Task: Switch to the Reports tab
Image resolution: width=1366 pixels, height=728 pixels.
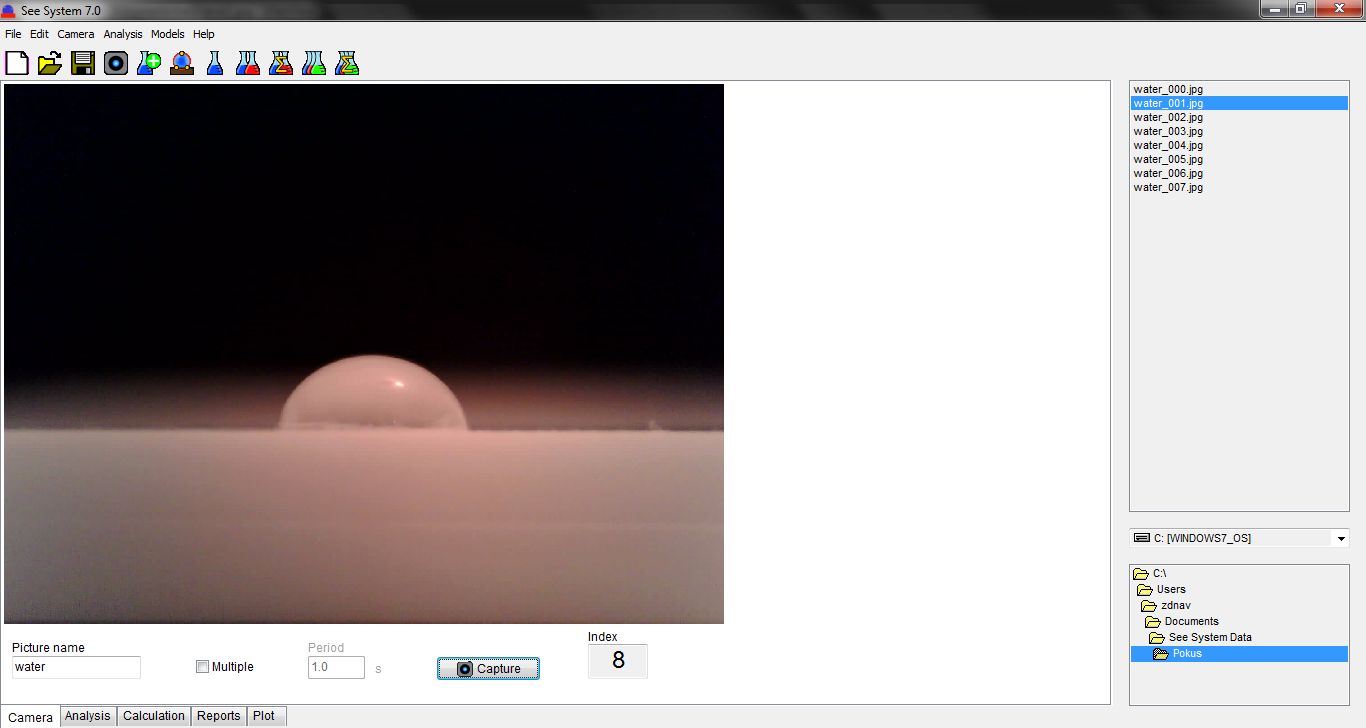Action: pyautogui.click(x=218, y=716)
